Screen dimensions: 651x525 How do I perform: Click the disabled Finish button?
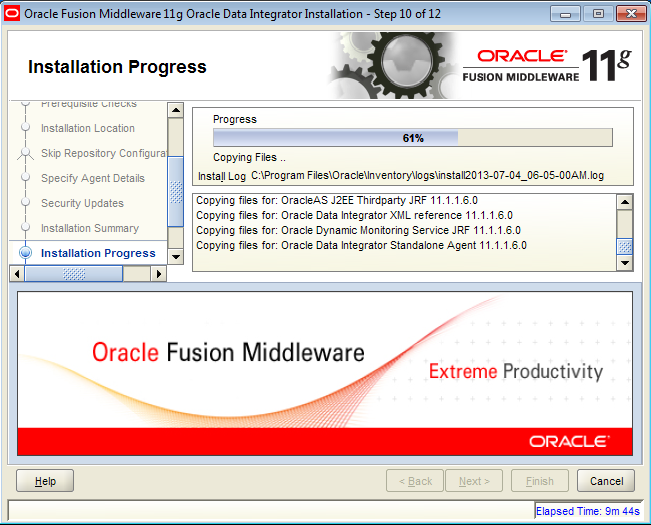[539, 481]
